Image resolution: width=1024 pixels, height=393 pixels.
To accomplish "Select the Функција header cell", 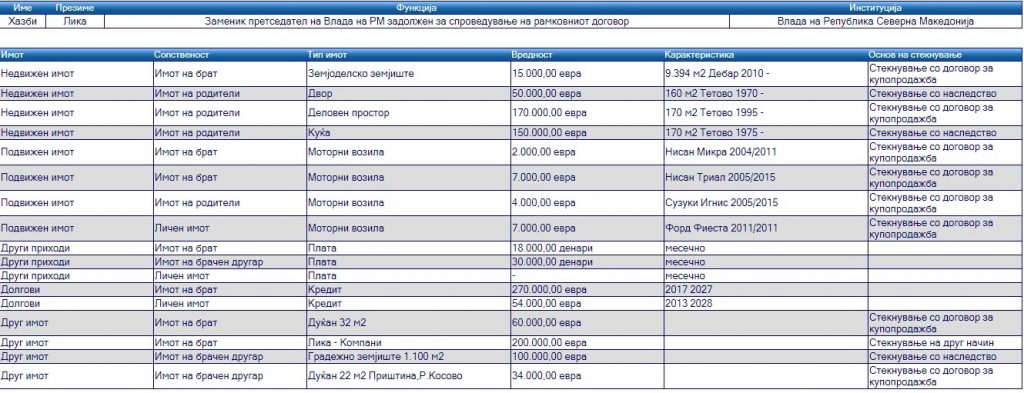I will pos(417,8).
